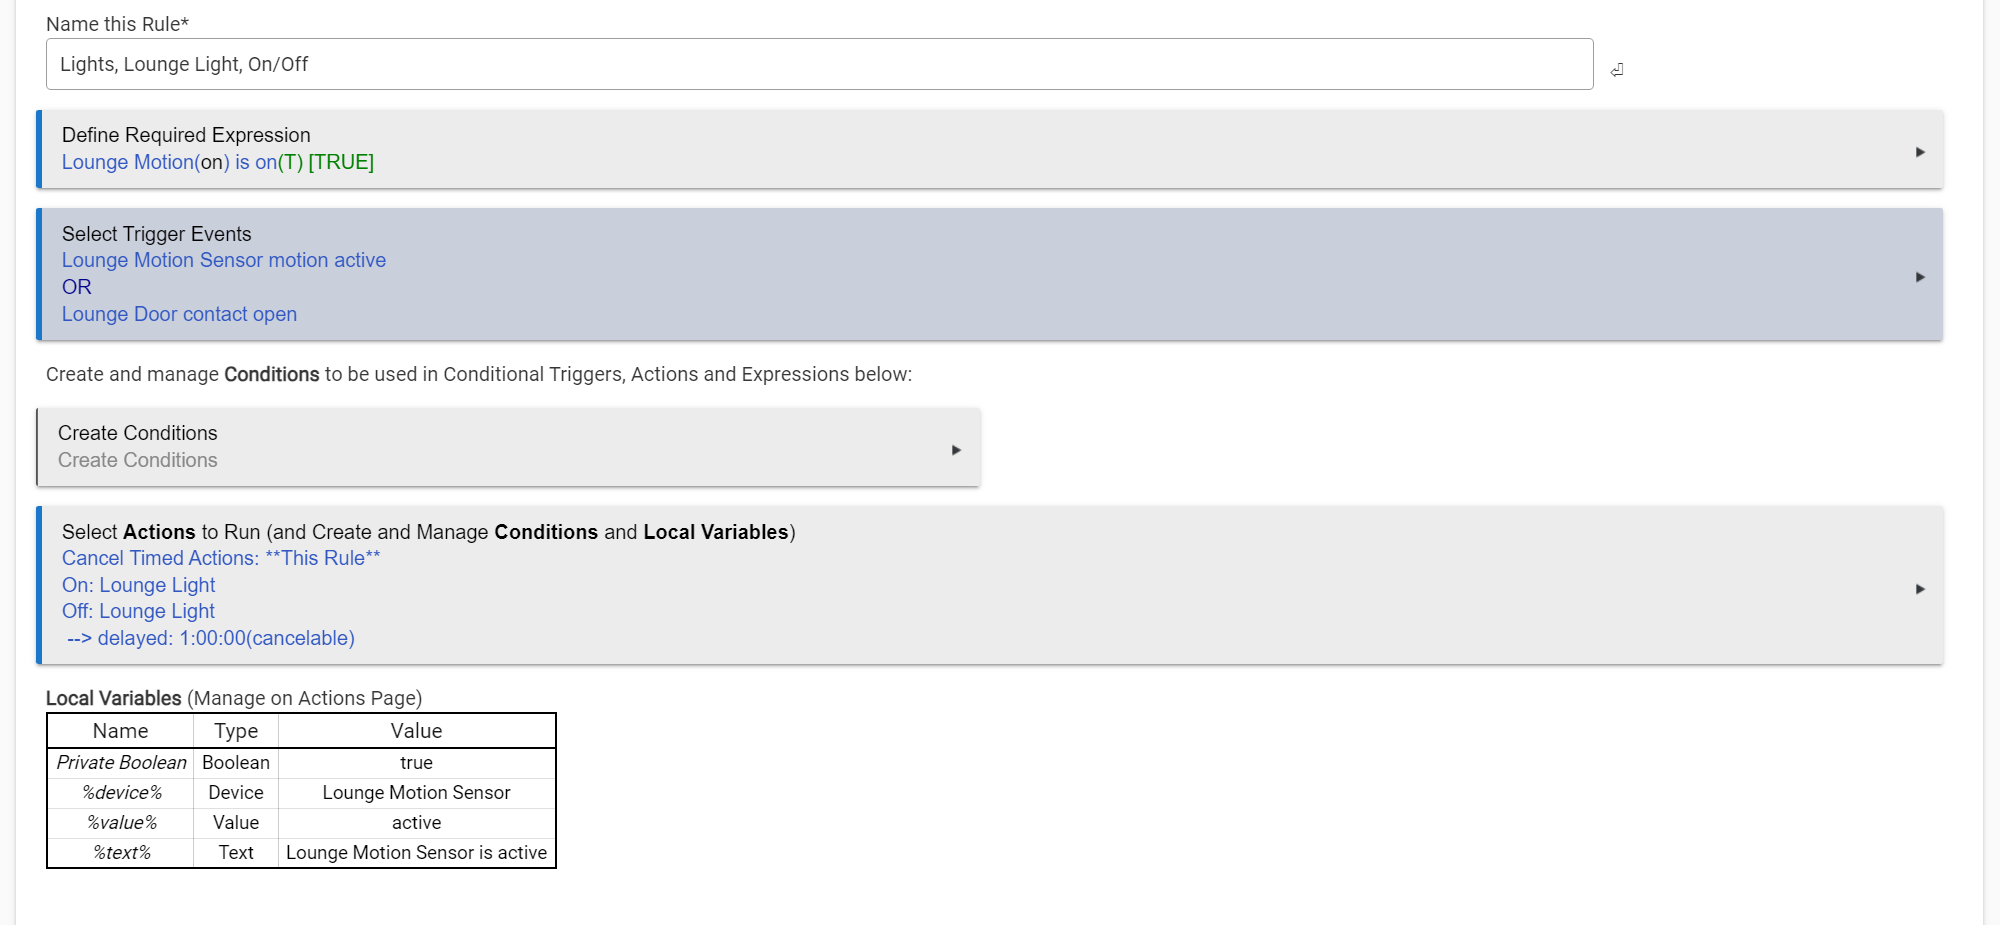Open the Define Required Expression panel title

pyautogui.click(x=186, y=135)
